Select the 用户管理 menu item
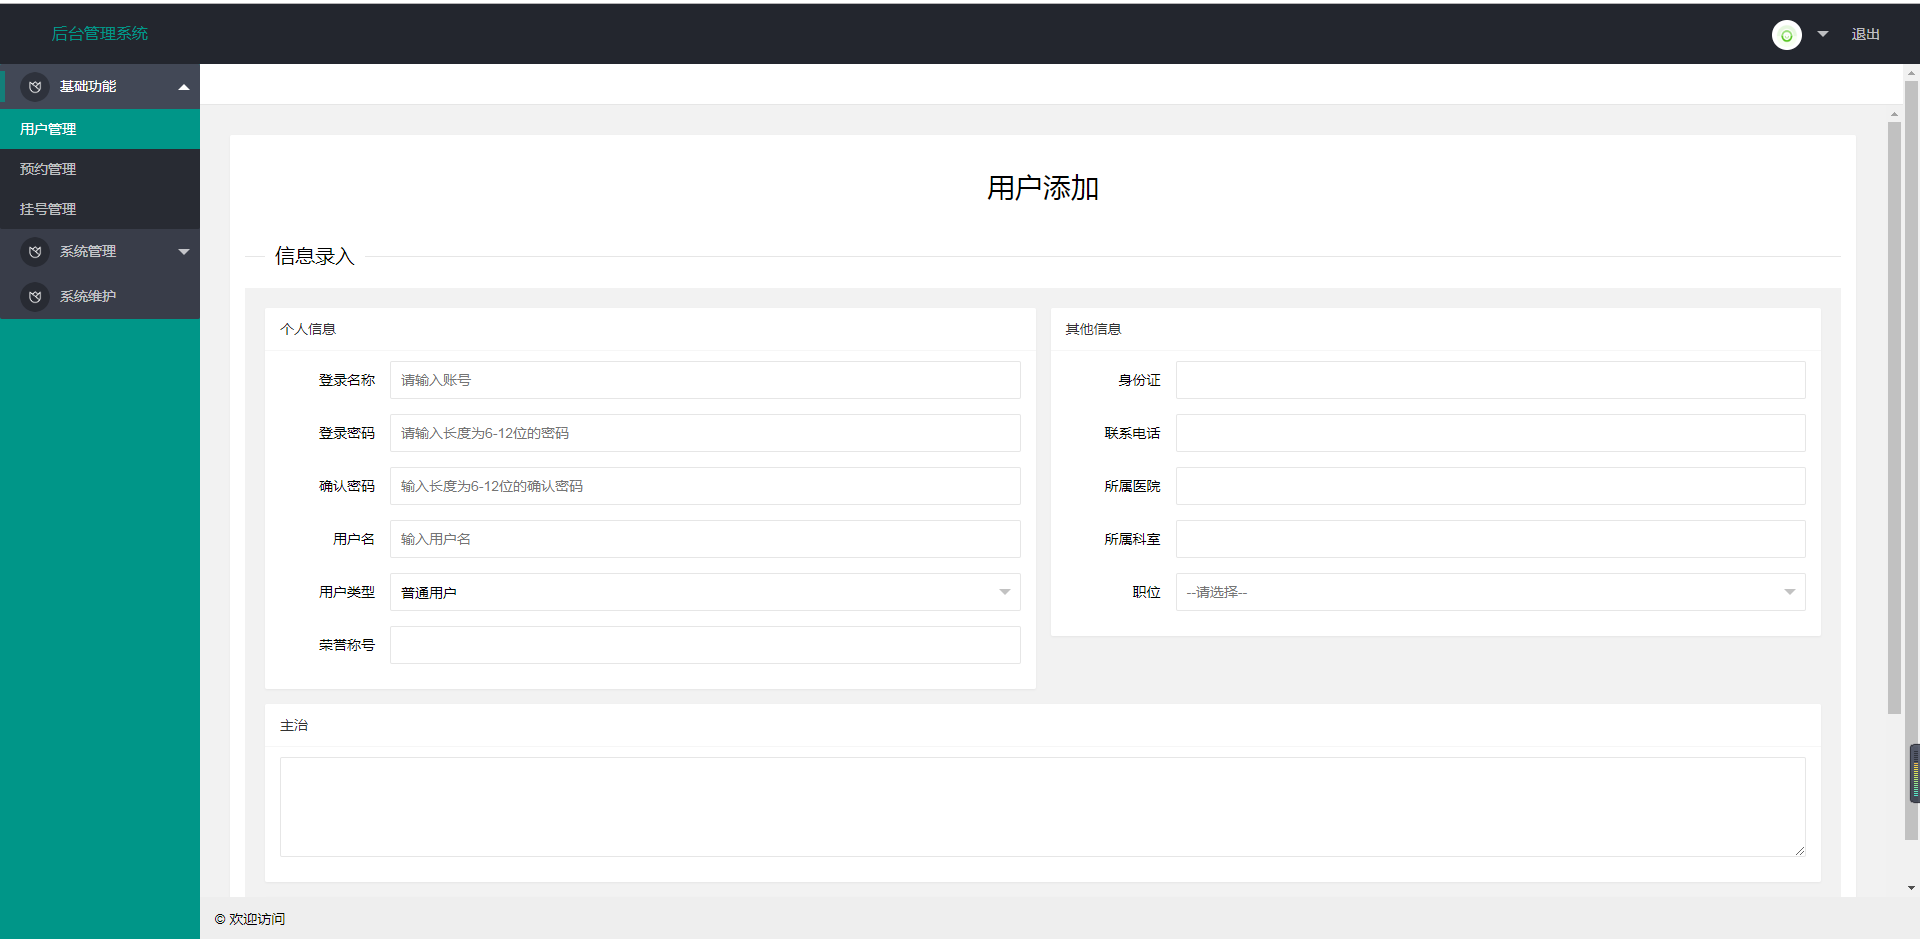 pyautogui.click(x=100, y=129)
